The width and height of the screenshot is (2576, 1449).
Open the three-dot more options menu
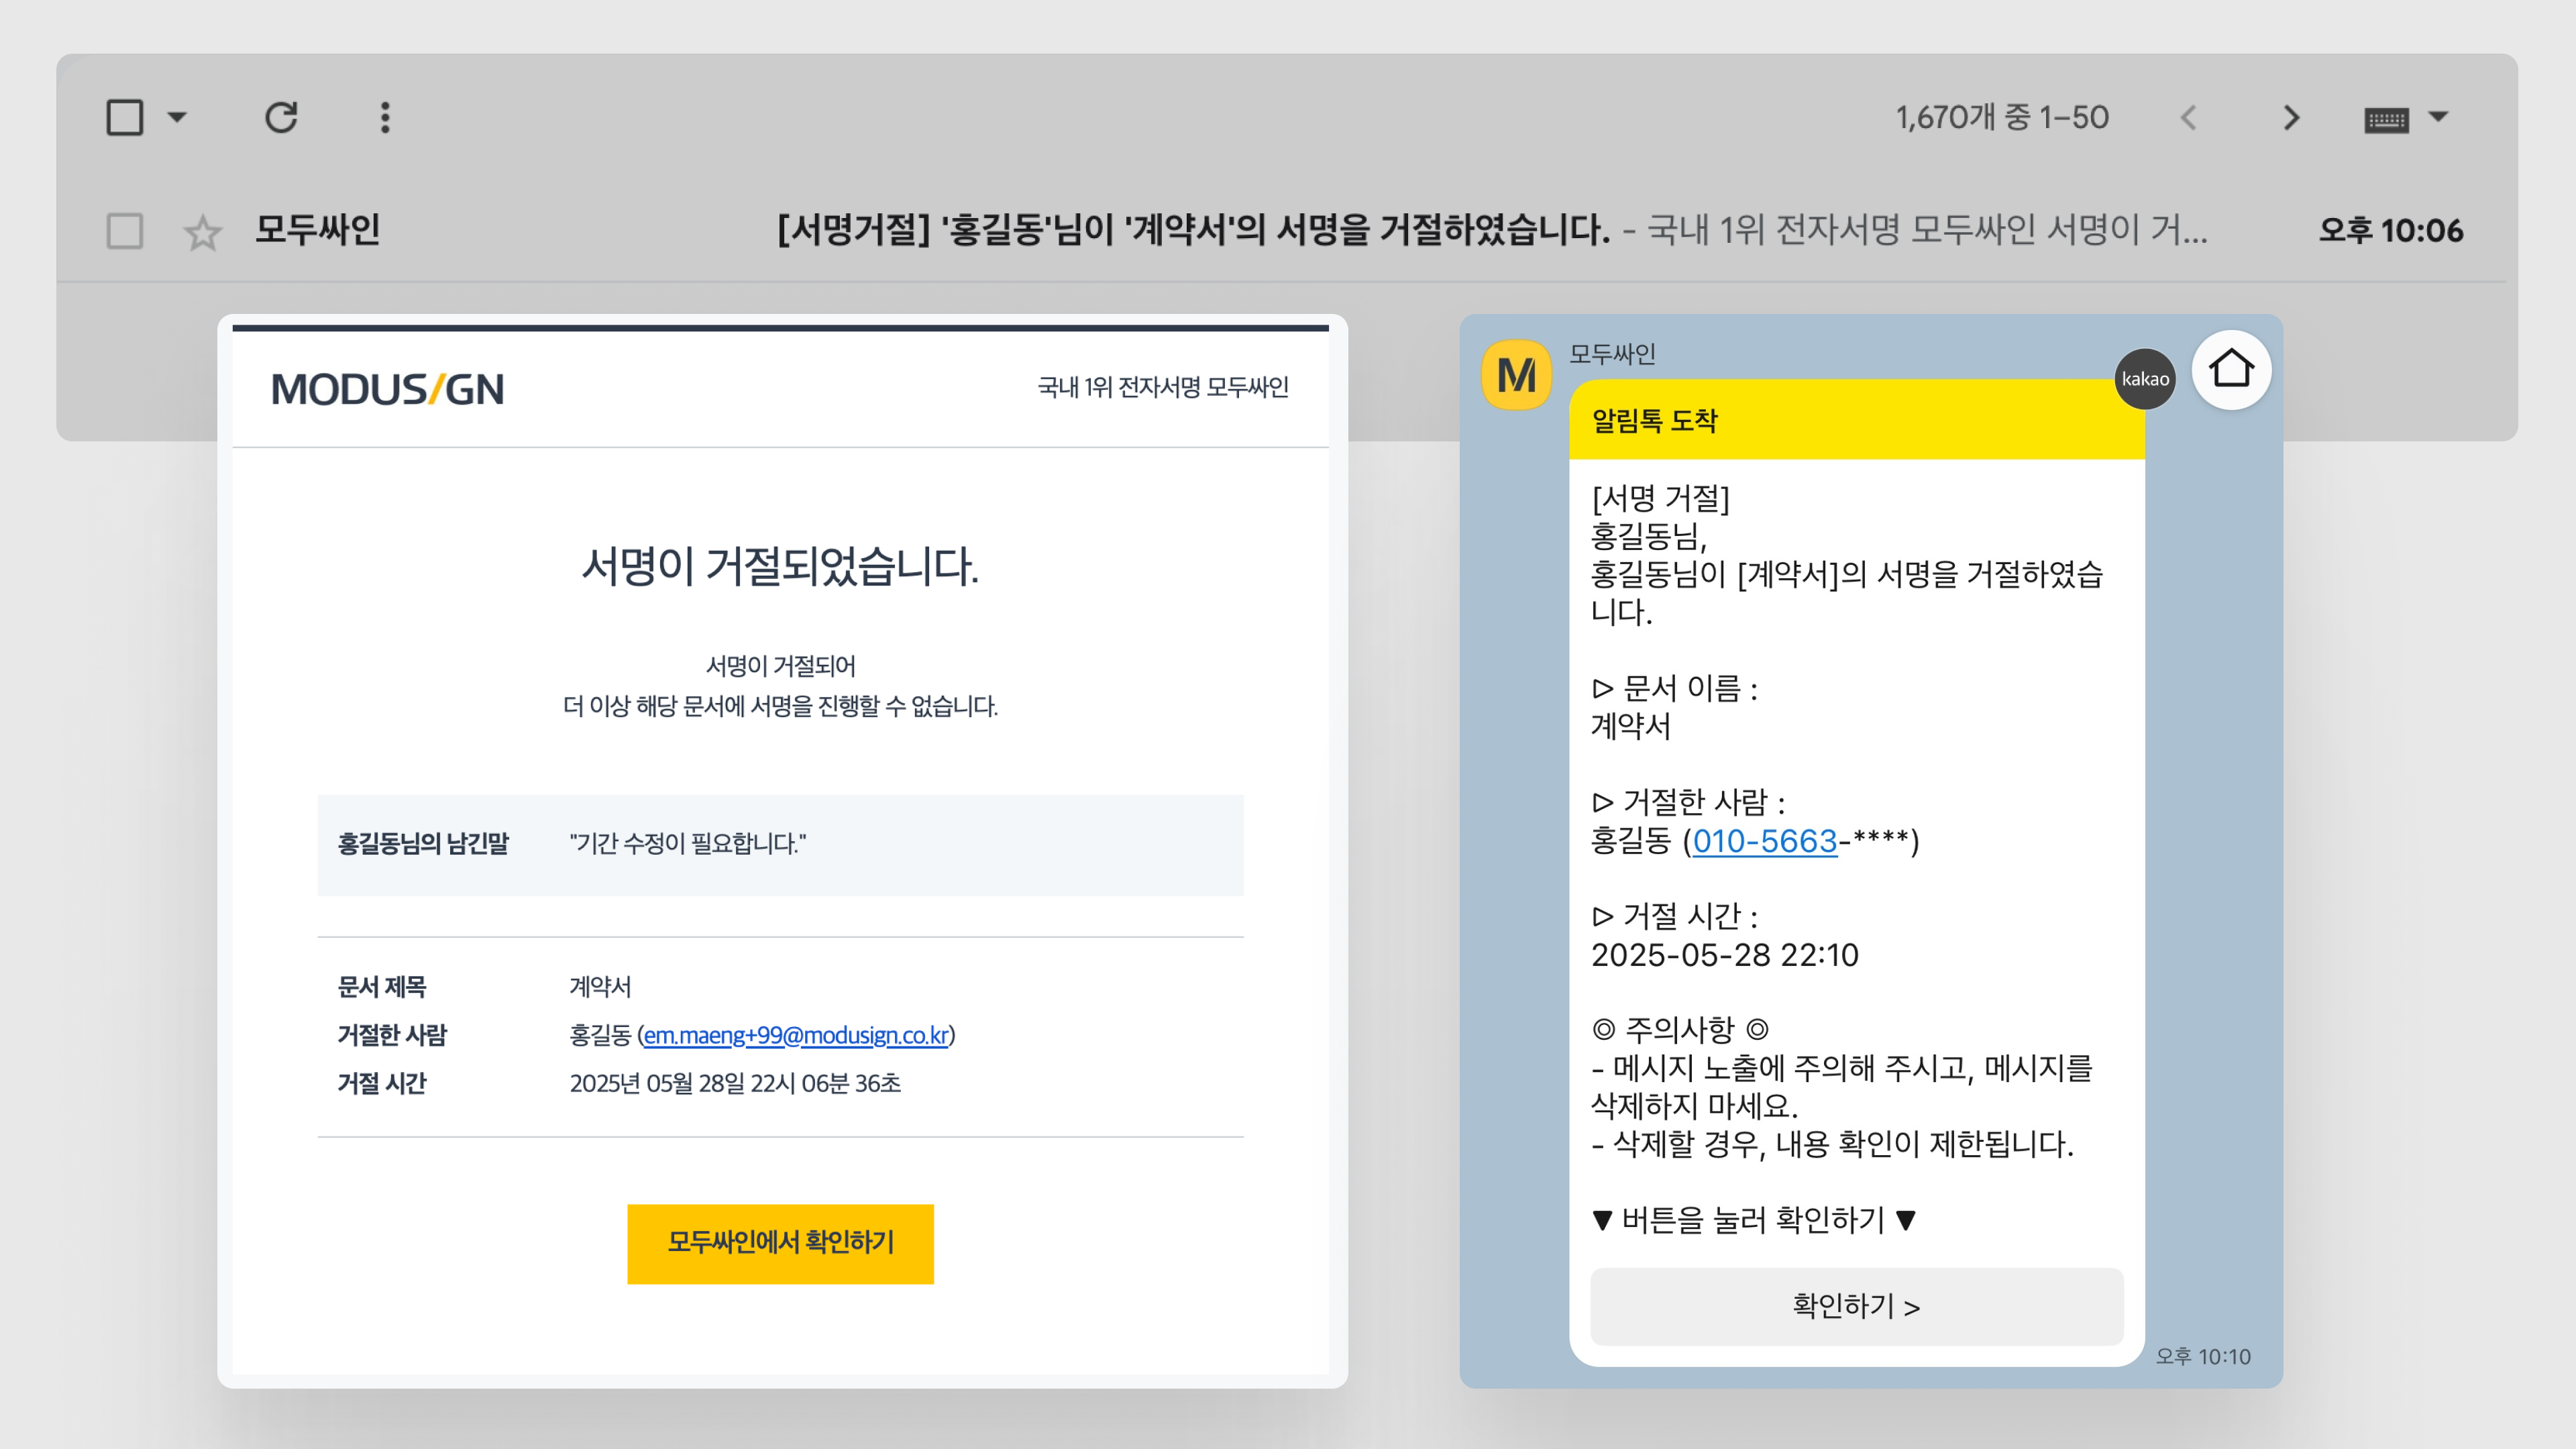click(x=385, y=118)
